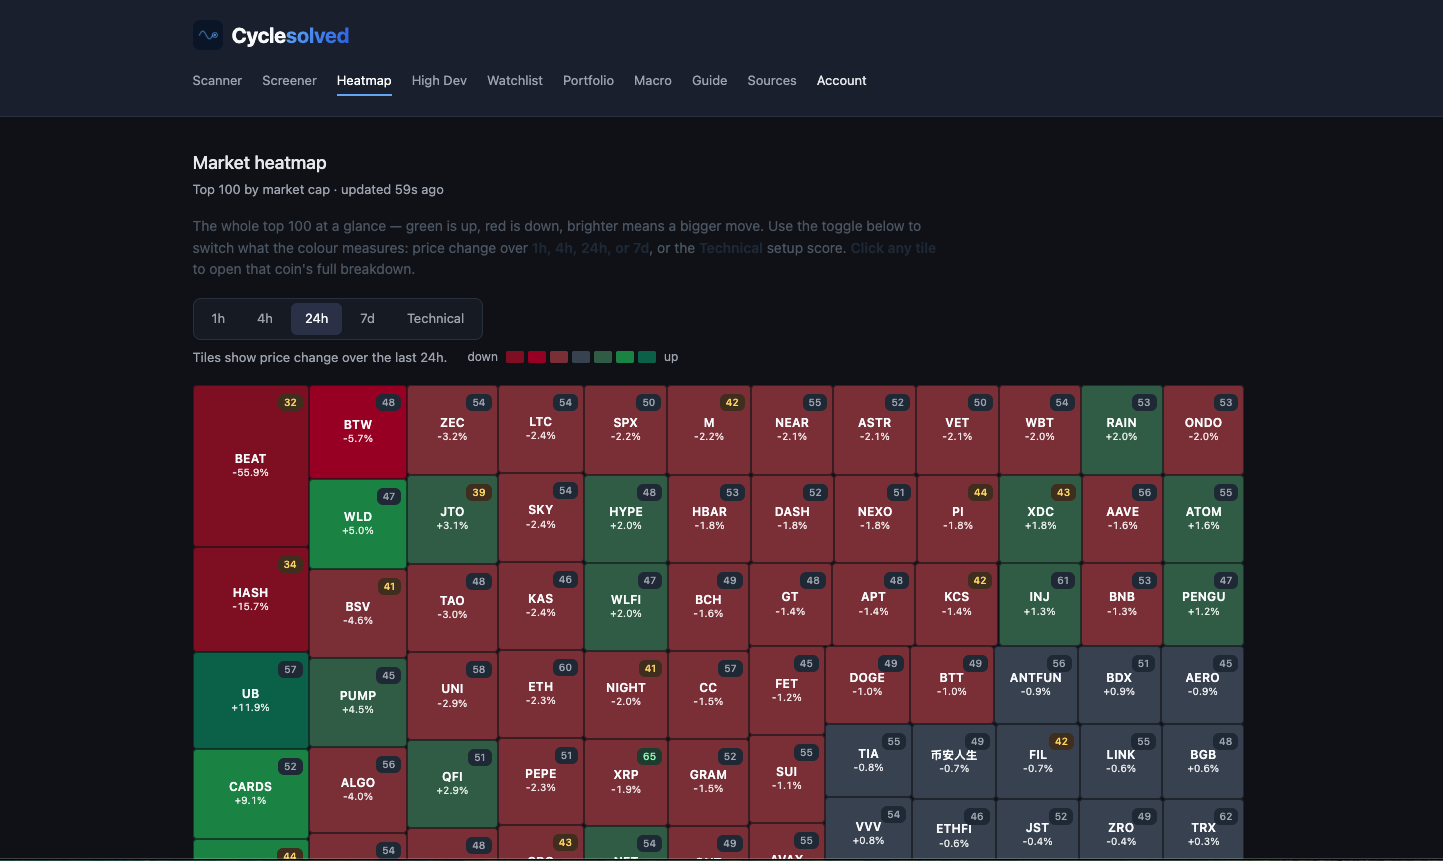The height and width of the screenshot is (861, 1443).
Task: Select the Technical toggle button
Action: (x=435, y=318)
